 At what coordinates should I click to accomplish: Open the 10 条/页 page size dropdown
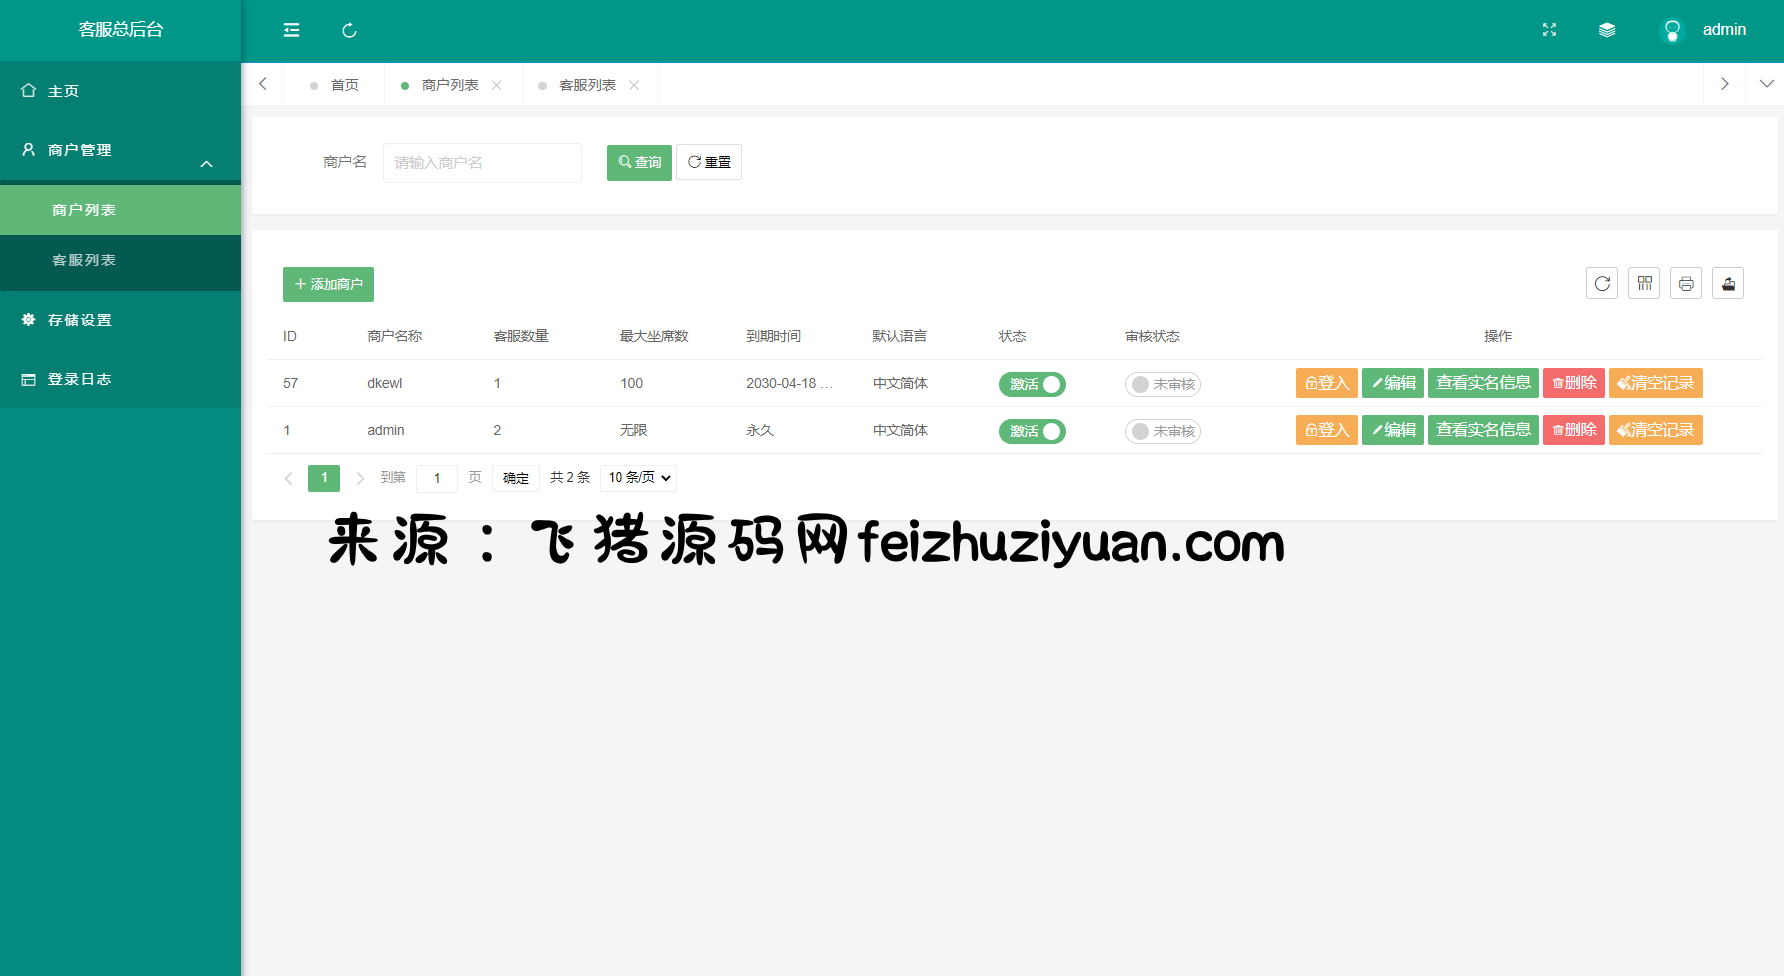click(x=639, y=478)
